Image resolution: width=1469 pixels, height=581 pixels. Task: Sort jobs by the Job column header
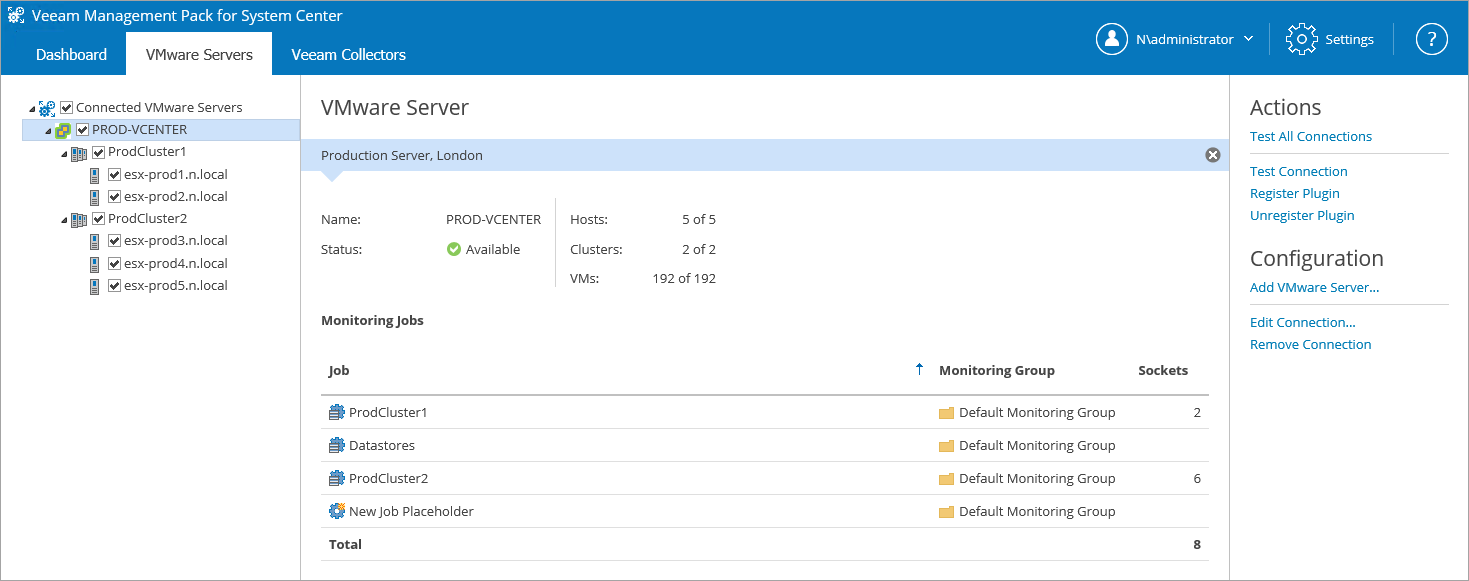339,370
